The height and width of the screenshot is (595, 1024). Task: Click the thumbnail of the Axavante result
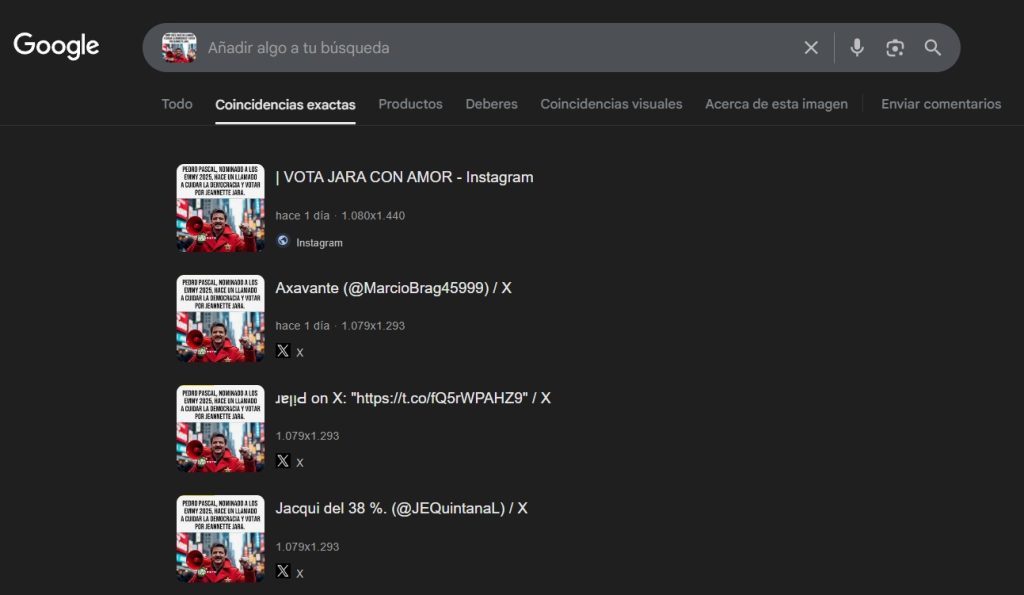pyautogui.click(x=221, y=319)
